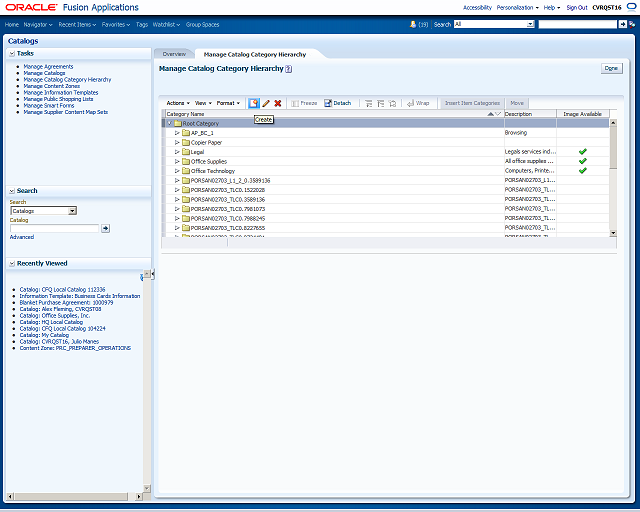Click Sign Out link

click(x=576, y=7)
